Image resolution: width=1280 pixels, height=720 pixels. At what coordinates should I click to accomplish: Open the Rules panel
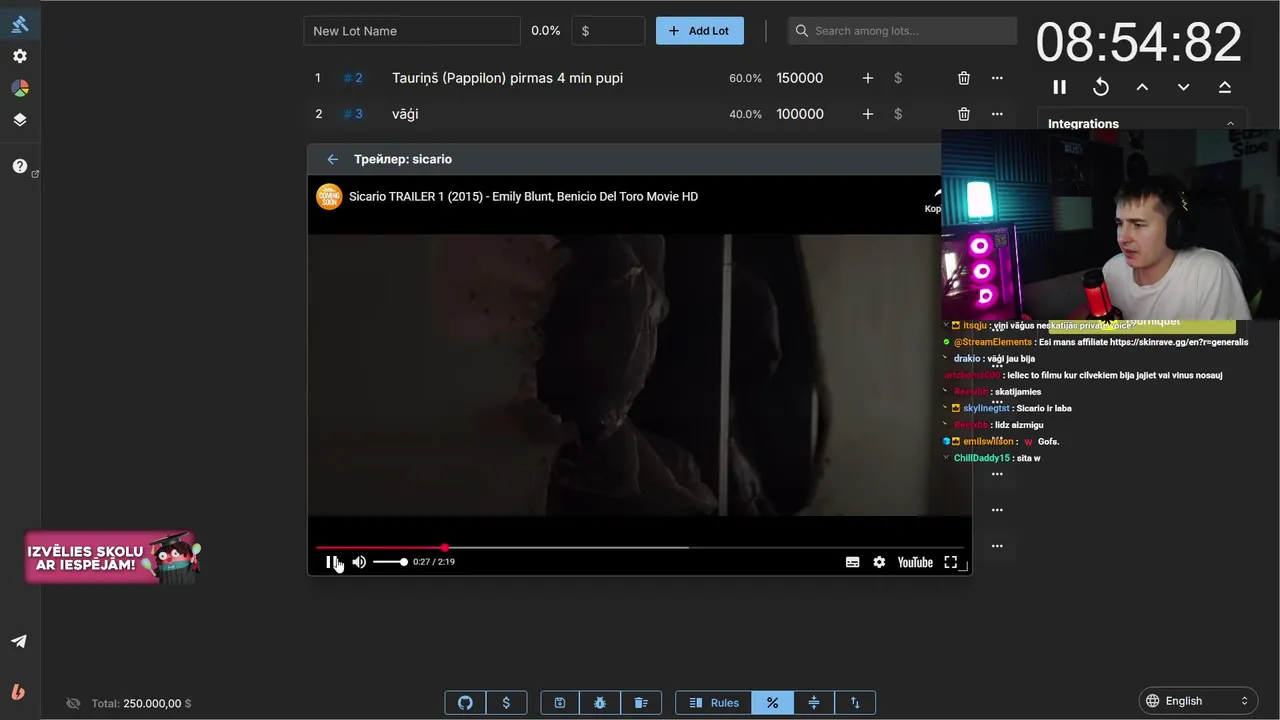point(714,703)
